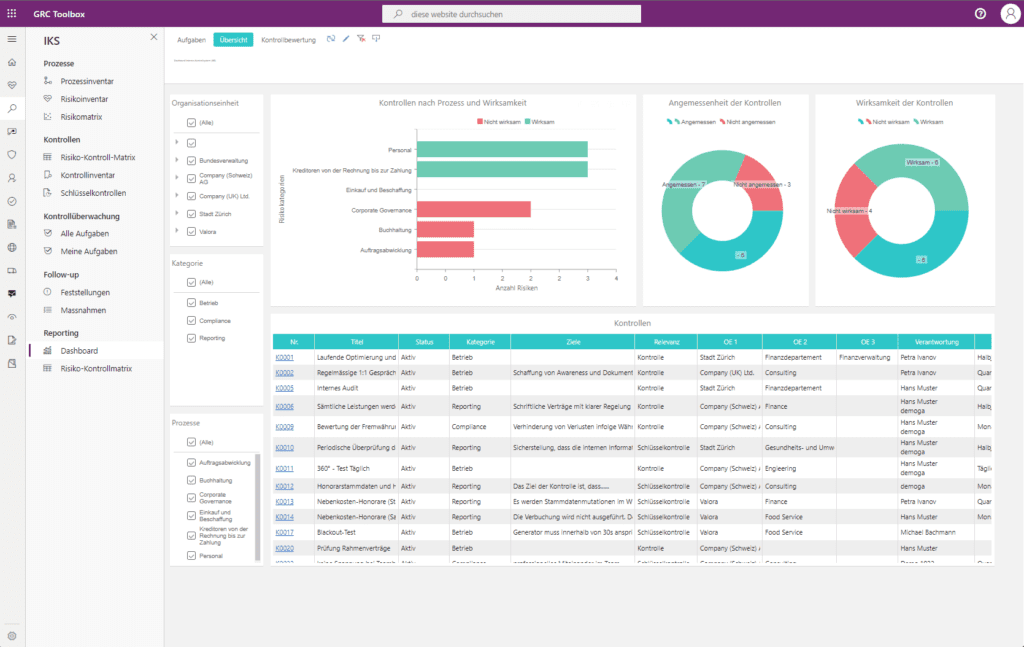Toggle the Stadt Zürich checkbox

191,213
